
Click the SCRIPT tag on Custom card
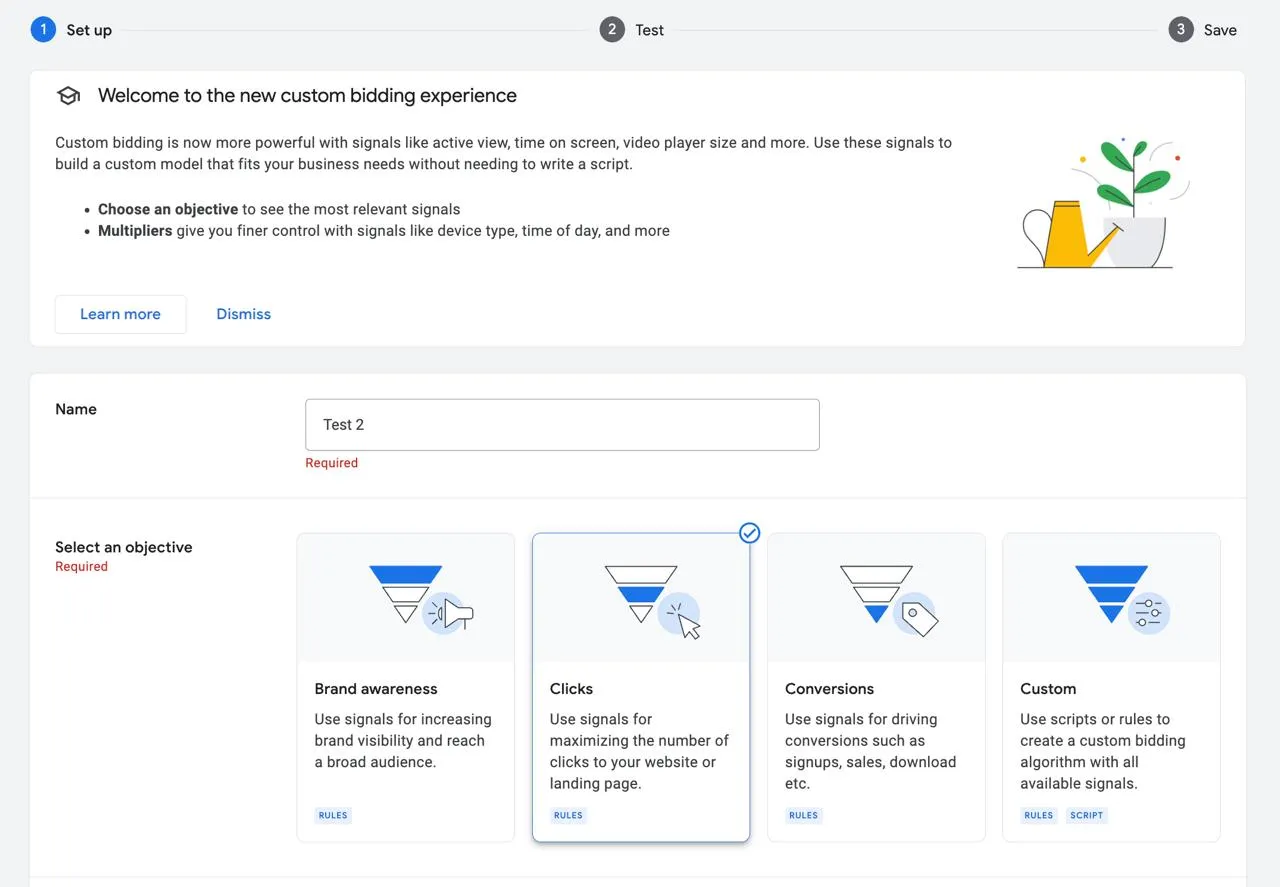click(1087, 815)
